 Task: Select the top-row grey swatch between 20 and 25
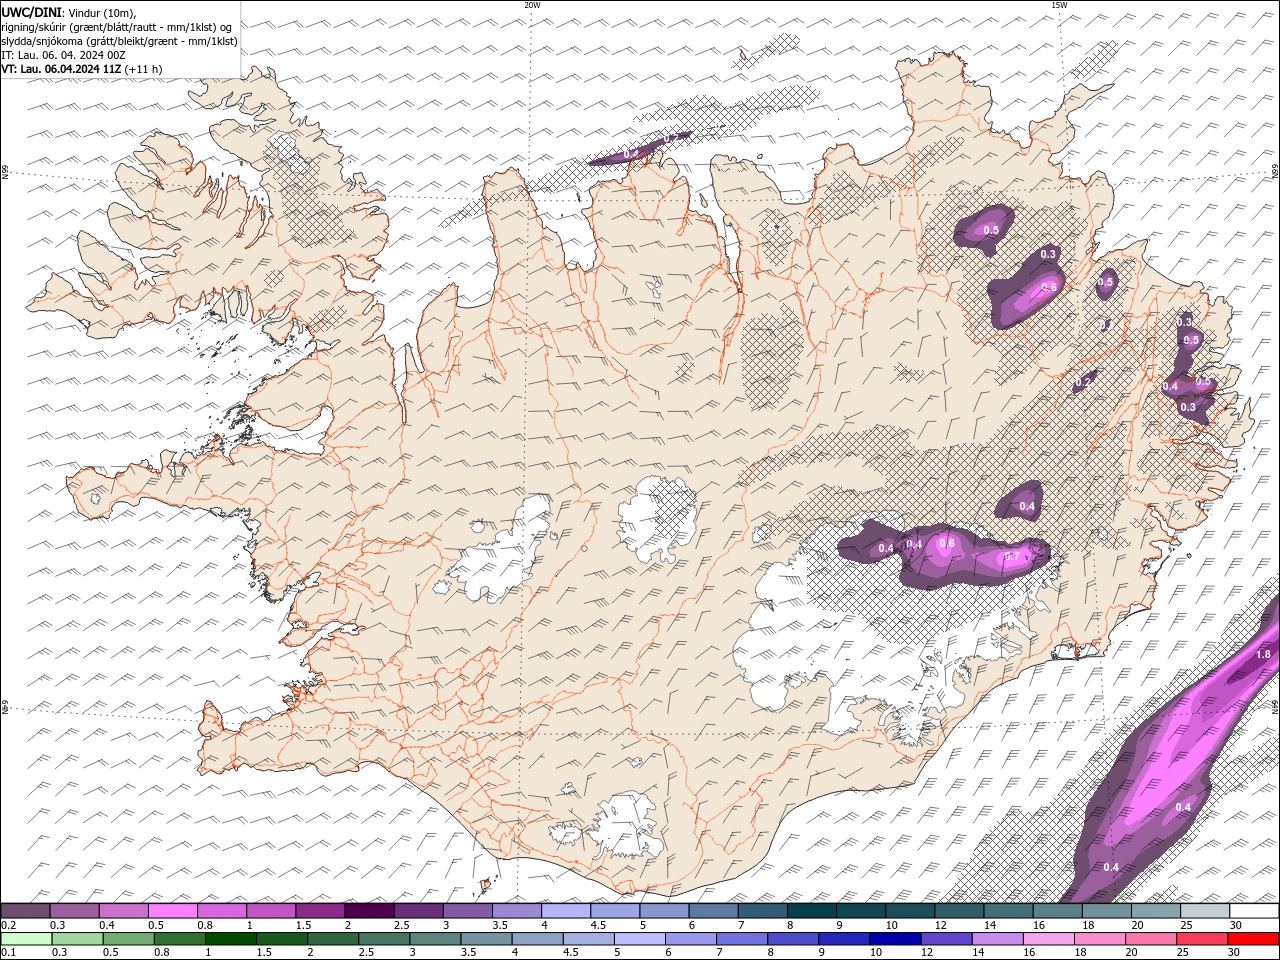1155,911
